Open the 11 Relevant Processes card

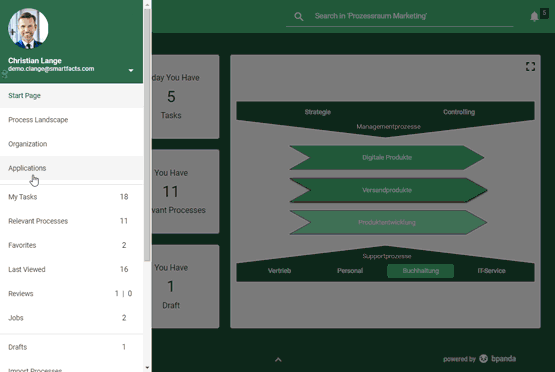pos(185,191)
